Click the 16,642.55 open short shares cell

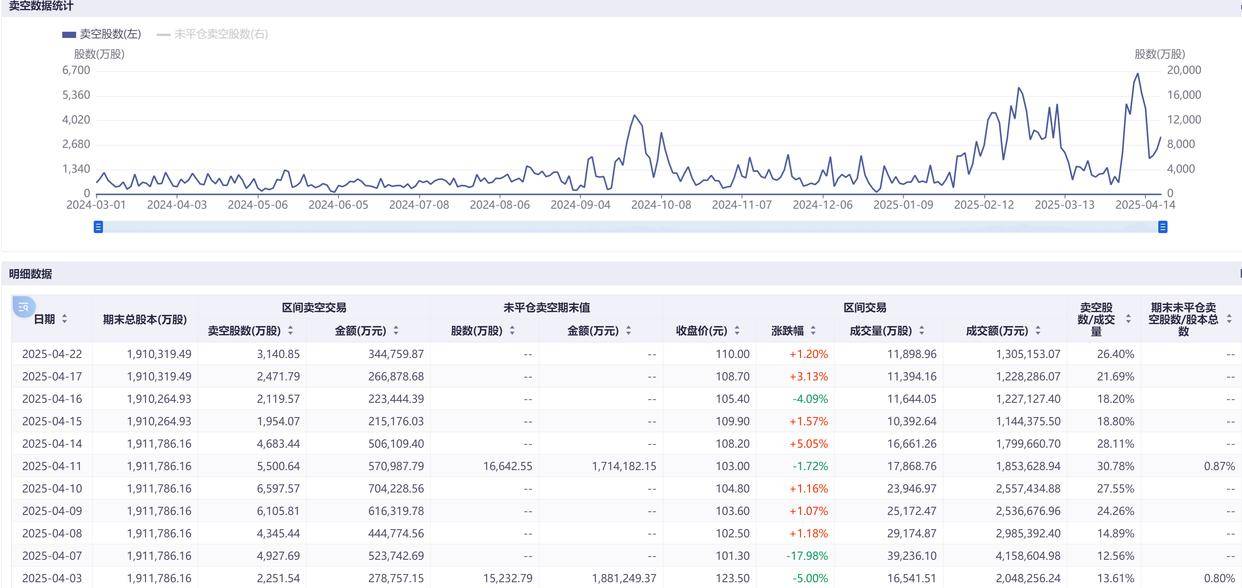coord(507,466)
